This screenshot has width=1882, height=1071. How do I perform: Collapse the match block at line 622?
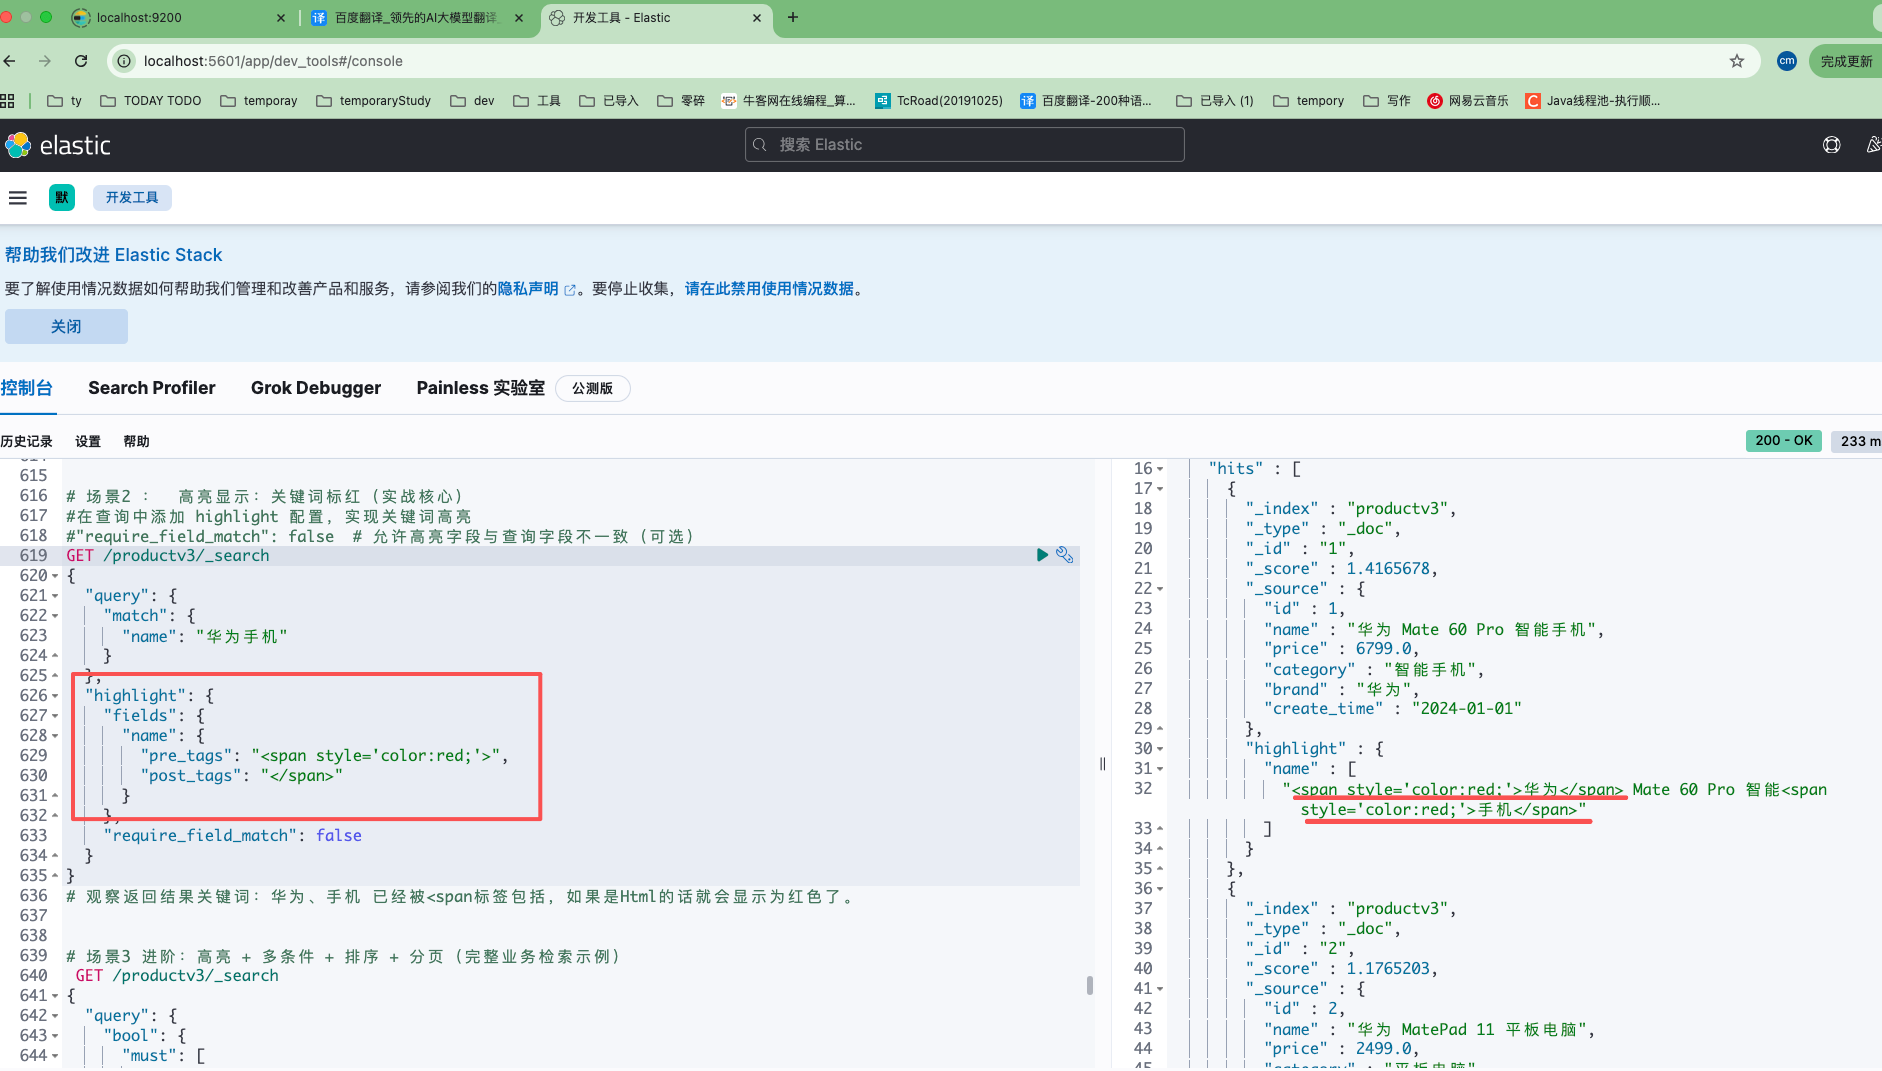[x=55, y=616]
